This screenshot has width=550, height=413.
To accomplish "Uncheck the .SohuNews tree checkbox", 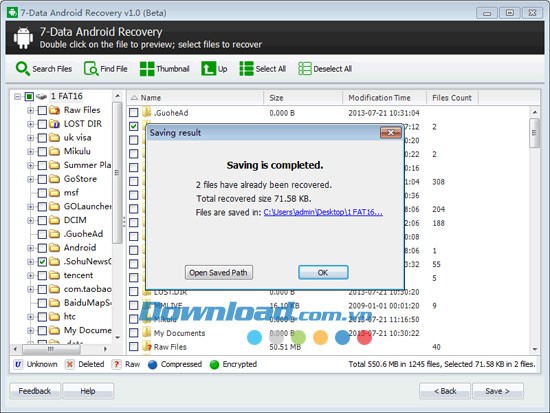I will [42, 262].
